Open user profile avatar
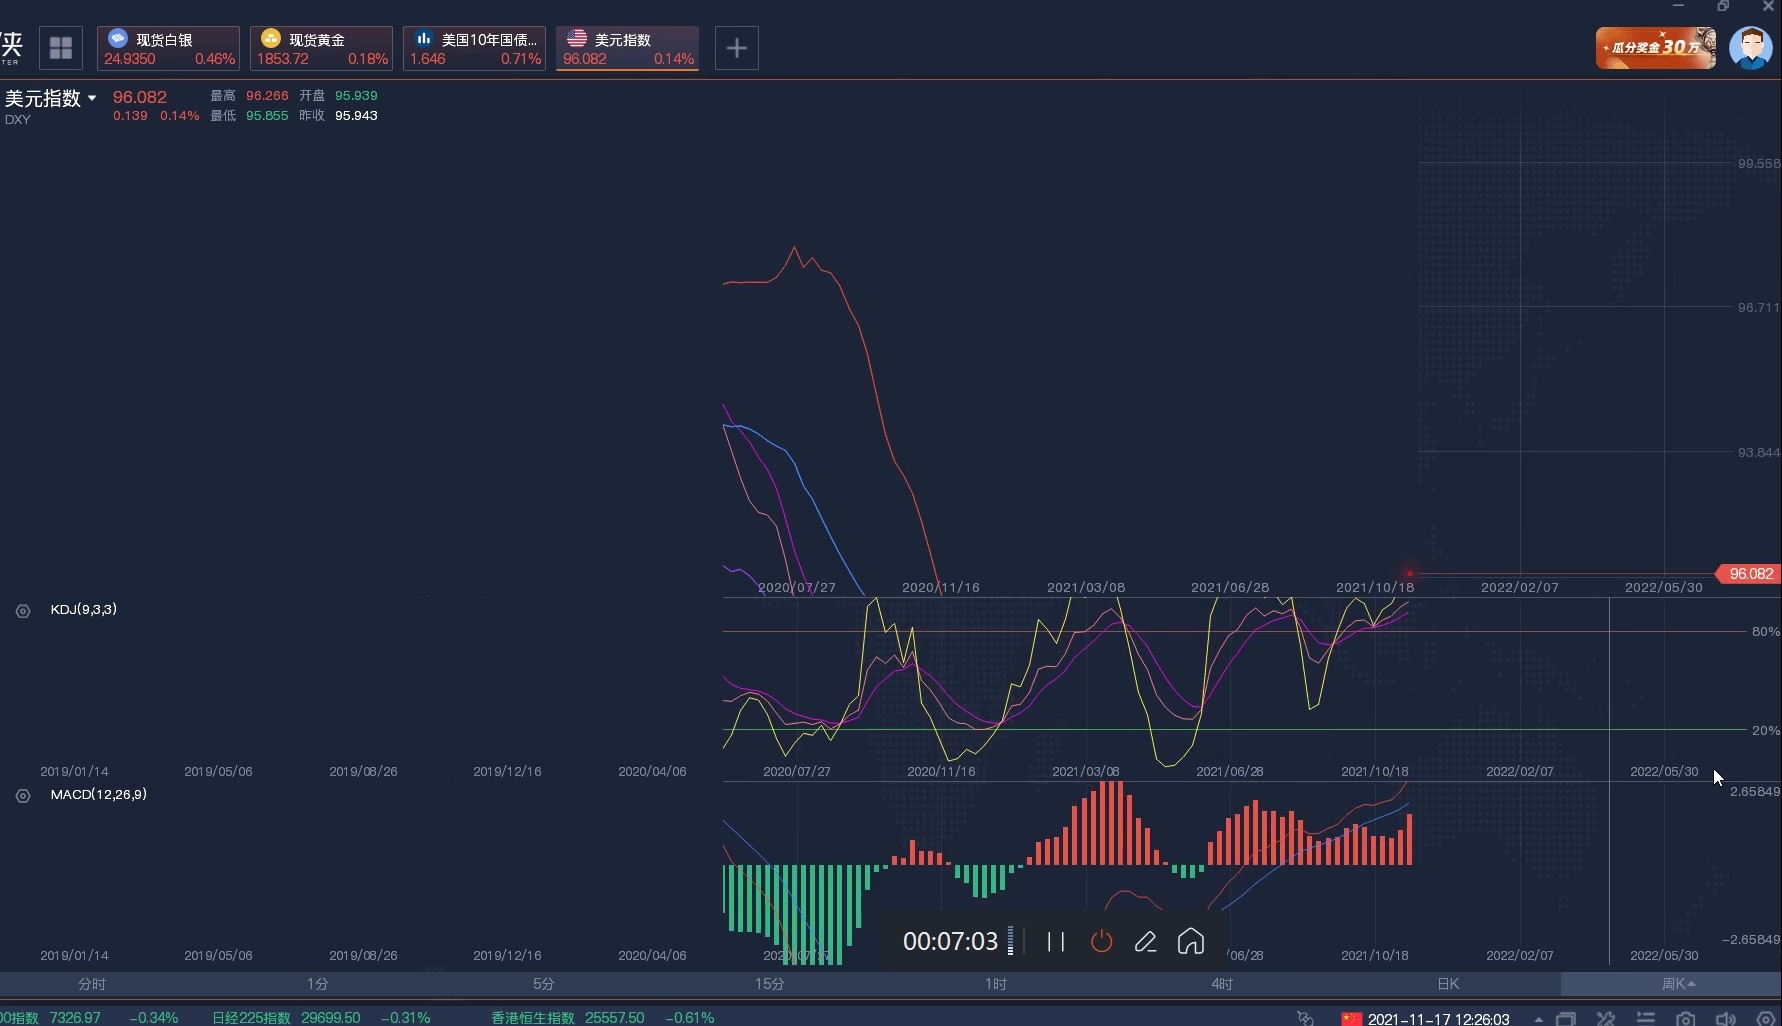Image resolution: width=1782 pixels, height=1026 pixels. click(x=1750, y=48)
